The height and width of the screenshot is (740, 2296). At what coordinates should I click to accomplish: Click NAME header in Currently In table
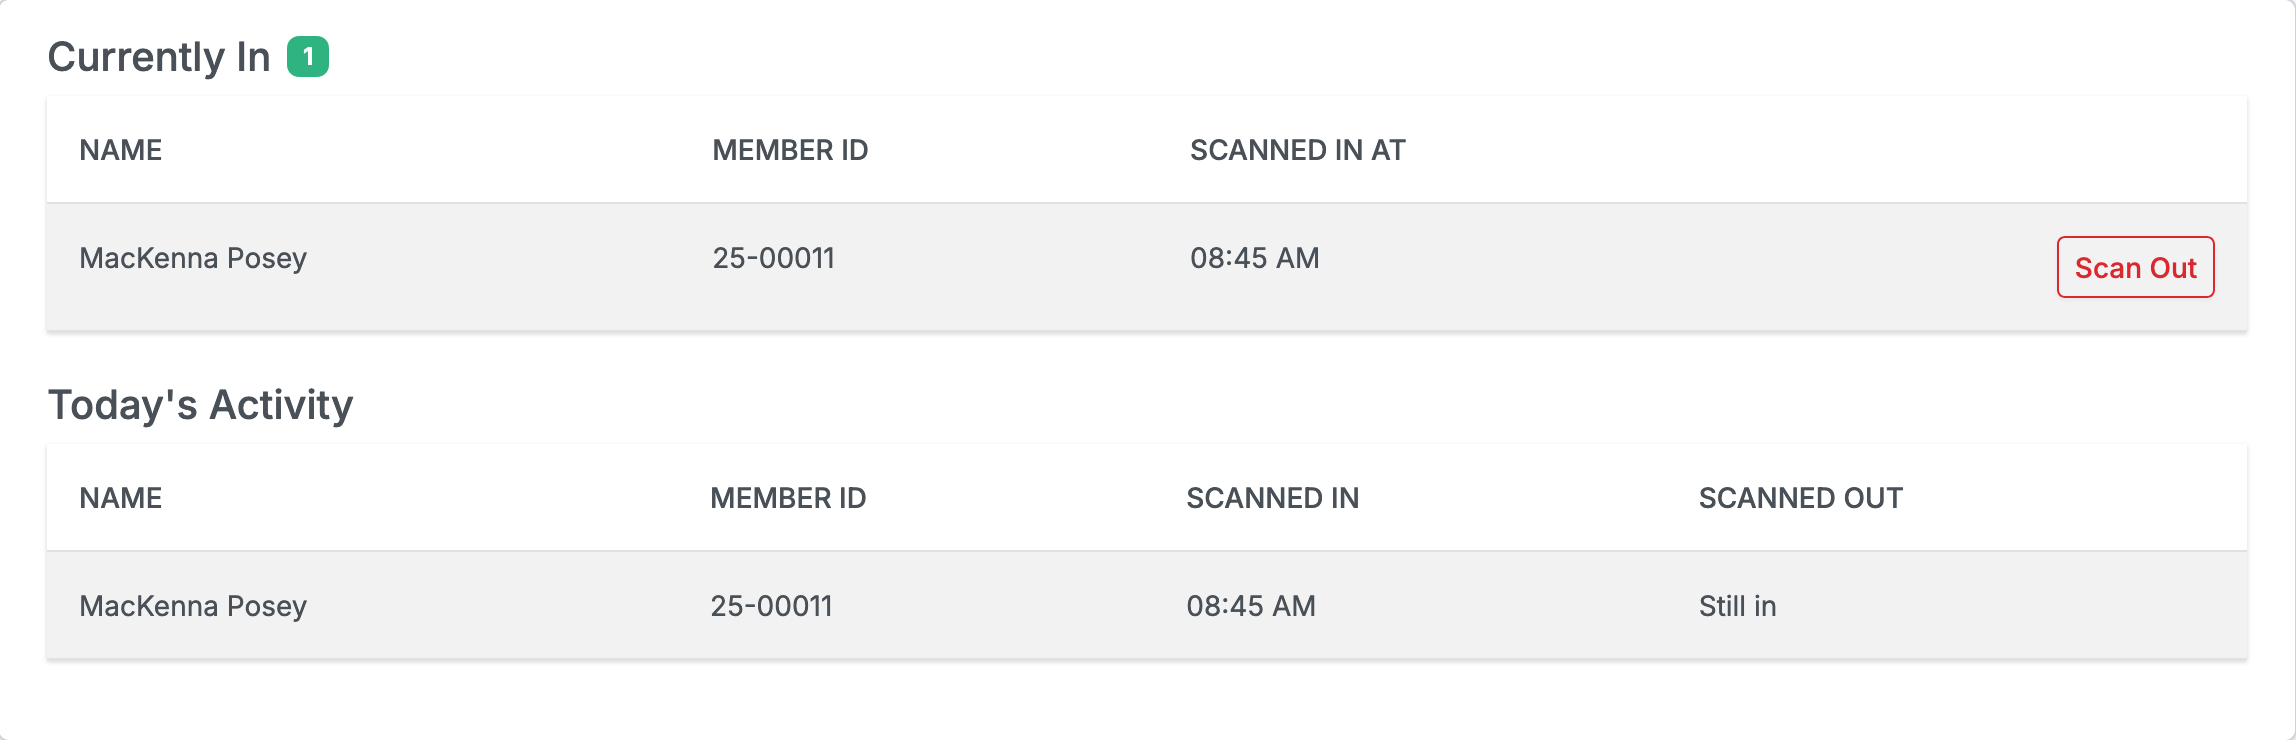tap(120, 150)
